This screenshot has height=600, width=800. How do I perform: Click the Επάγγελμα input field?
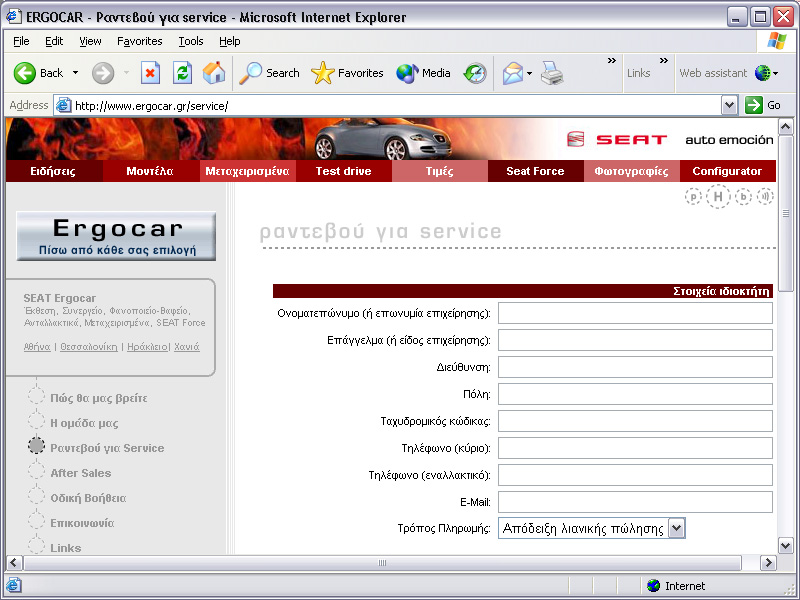pos(635,340)
